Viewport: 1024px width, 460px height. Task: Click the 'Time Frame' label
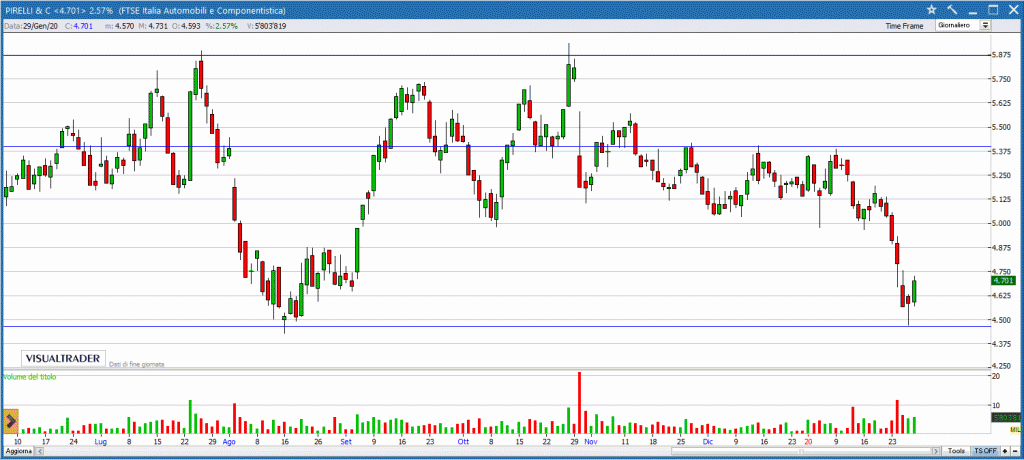(904, 25)
